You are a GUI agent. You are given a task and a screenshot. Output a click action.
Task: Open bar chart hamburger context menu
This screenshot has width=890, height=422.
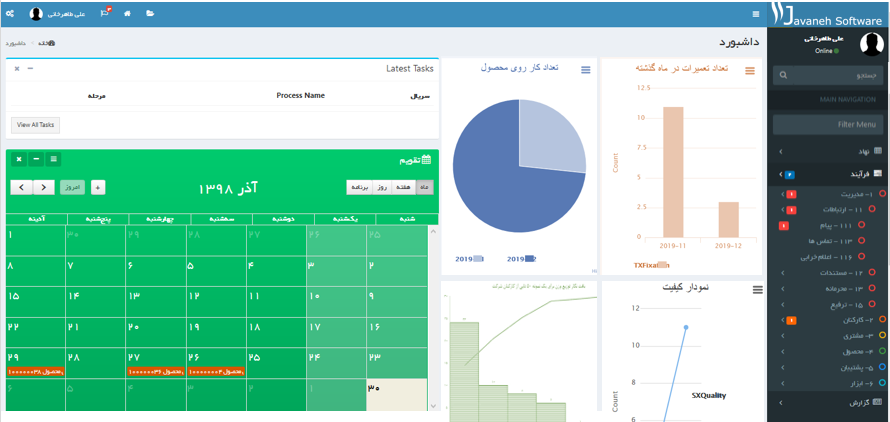[x=749, y=70]
